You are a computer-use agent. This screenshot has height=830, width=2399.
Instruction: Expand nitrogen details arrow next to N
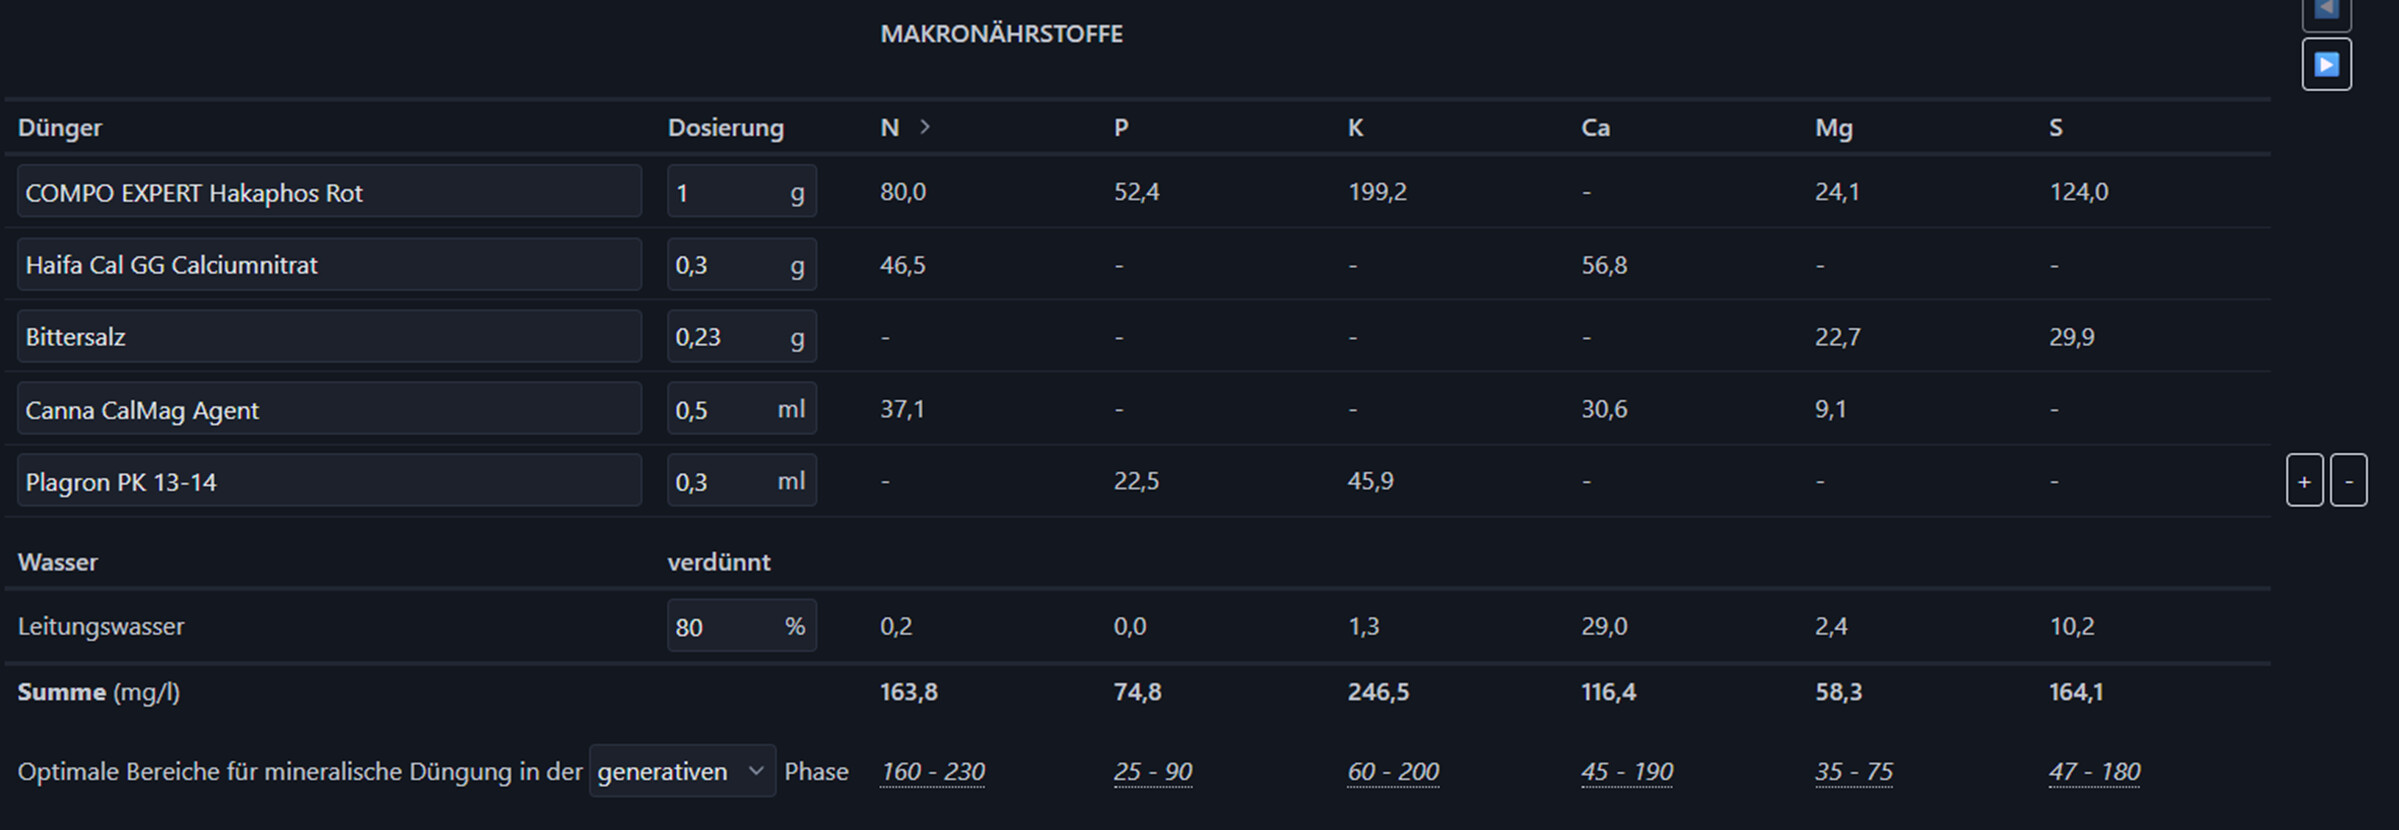(925, 127)
